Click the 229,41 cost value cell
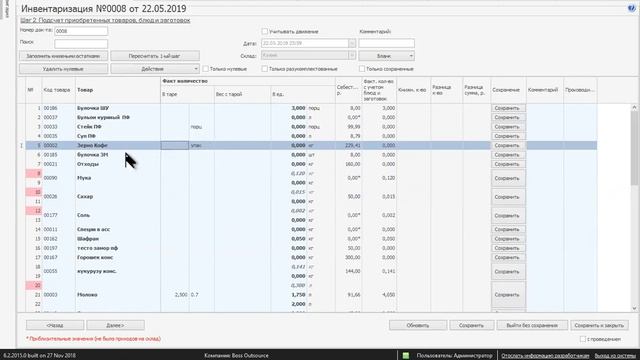The width and height of the screenshot is (640, 360). [x=348, y=145]
